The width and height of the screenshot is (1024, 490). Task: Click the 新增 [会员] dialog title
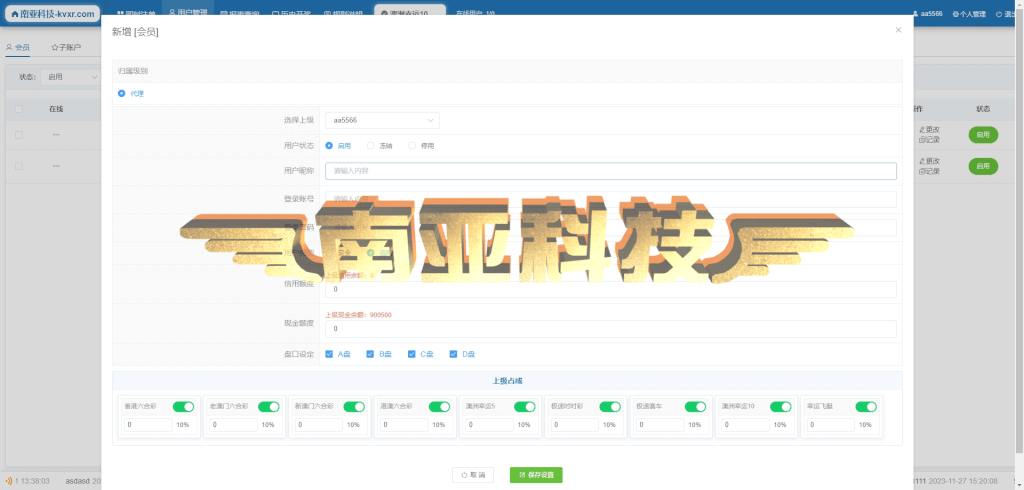135,31
